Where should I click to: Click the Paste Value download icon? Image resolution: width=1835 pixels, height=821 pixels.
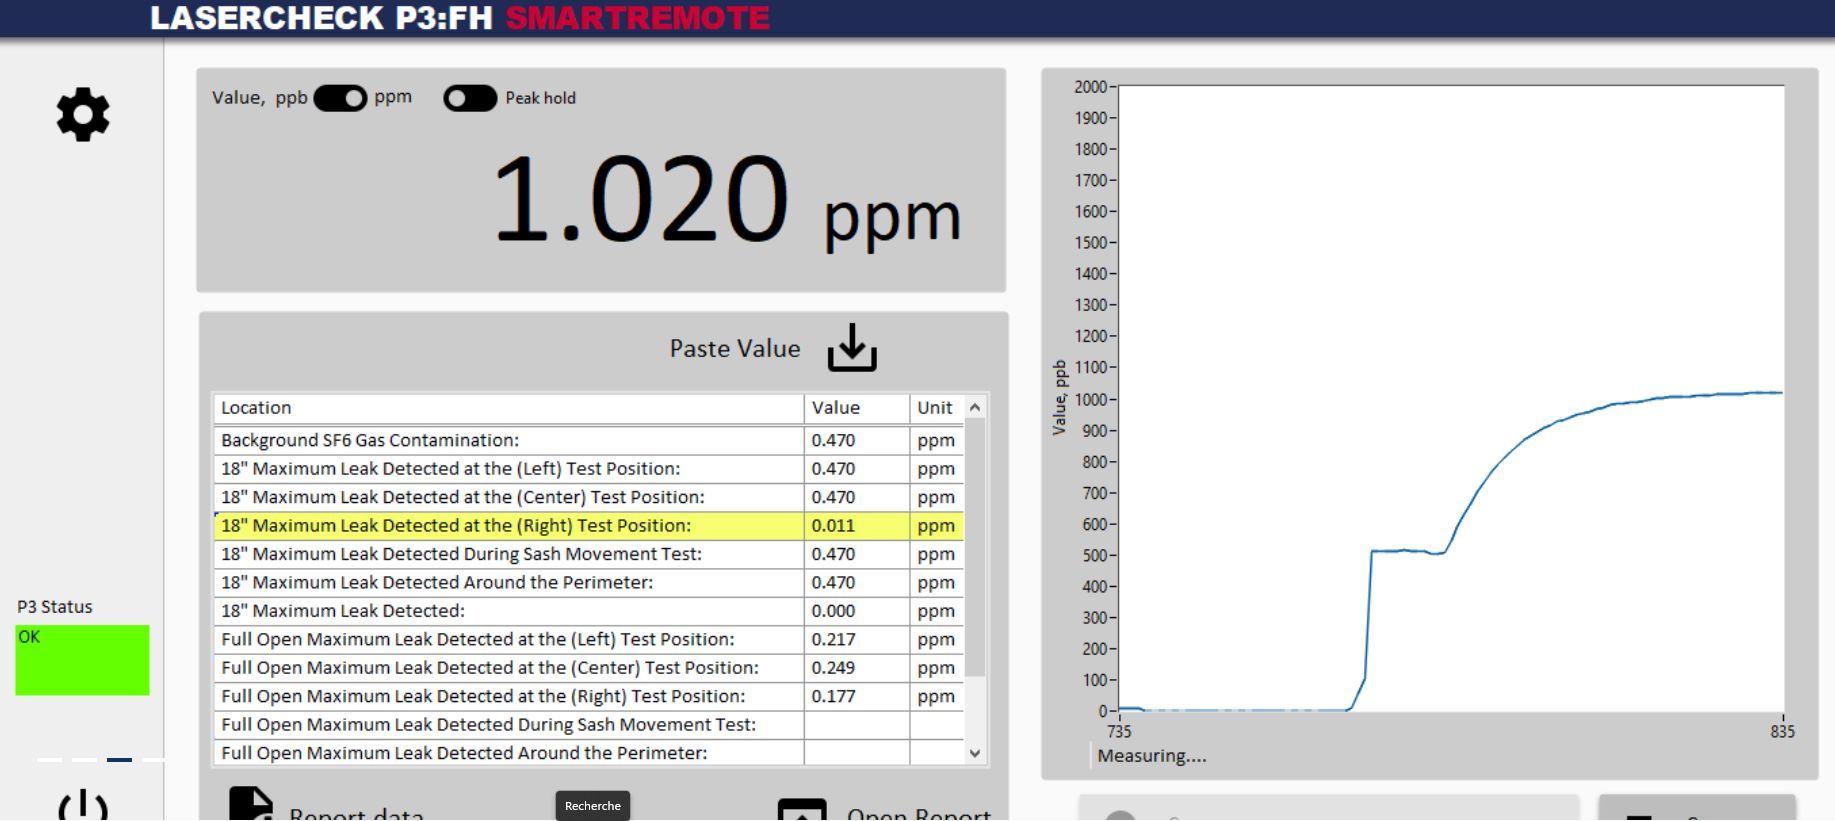[851, 348]
